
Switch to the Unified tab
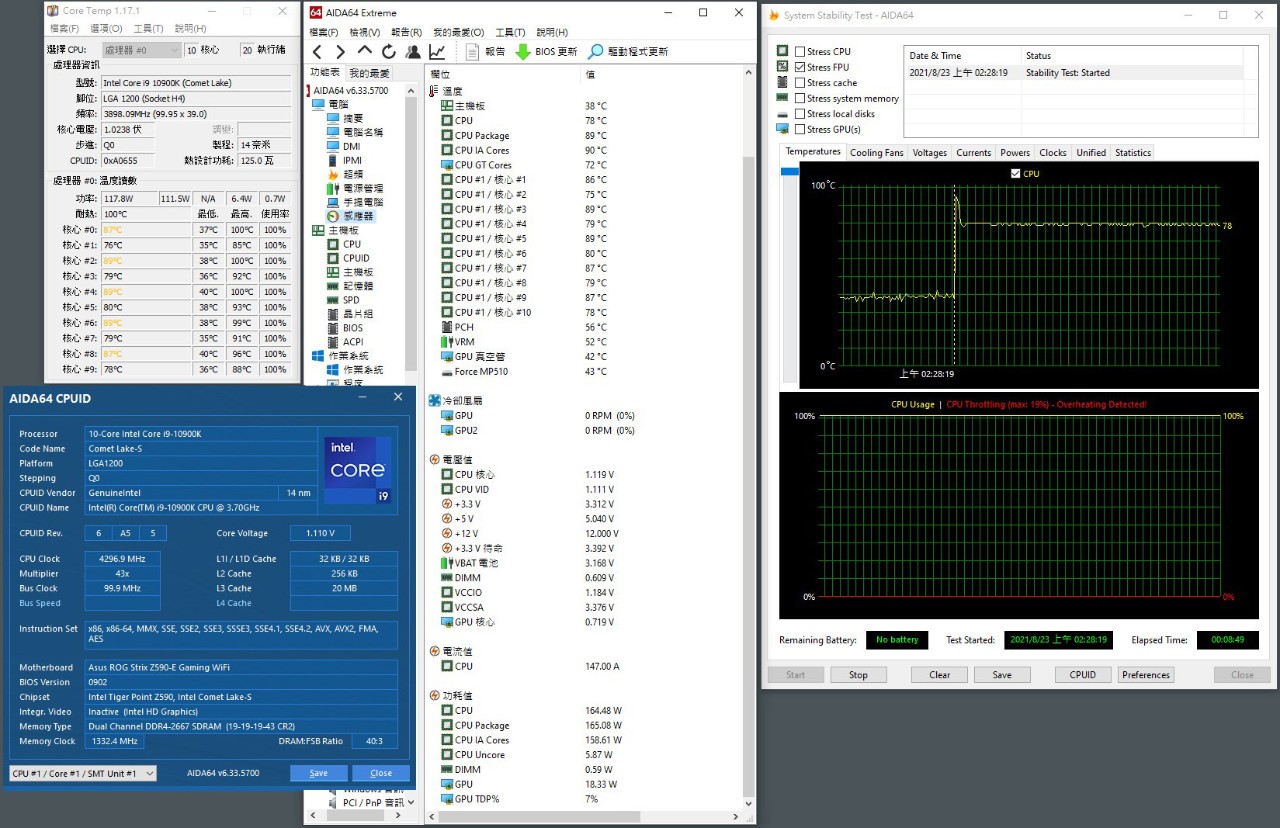pos(1090,153)
